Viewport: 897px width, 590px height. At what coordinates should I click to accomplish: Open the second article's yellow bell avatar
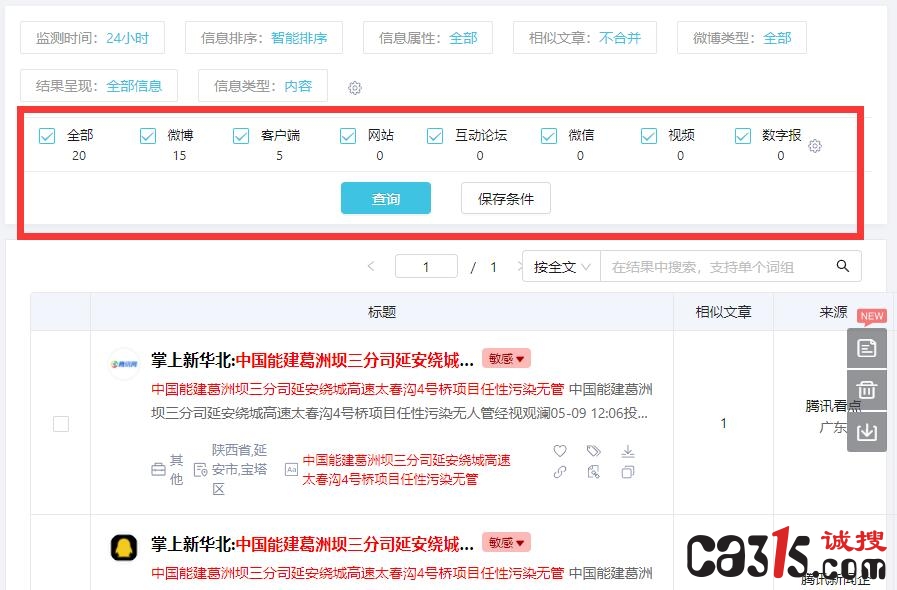pos(124,547)
